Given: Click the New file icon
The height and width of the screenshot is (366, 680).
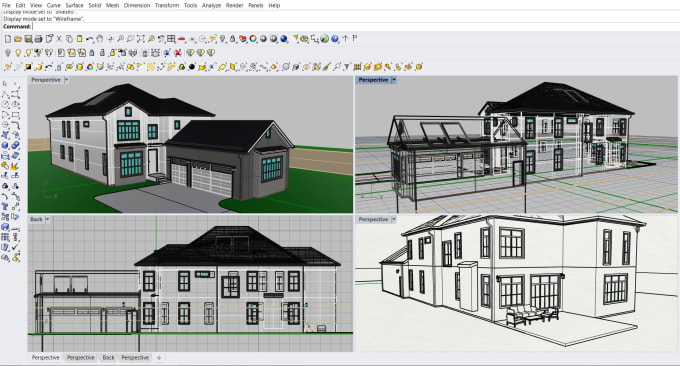Looking at the screenshot, I should pyautogui.click(x=8, y=39).
